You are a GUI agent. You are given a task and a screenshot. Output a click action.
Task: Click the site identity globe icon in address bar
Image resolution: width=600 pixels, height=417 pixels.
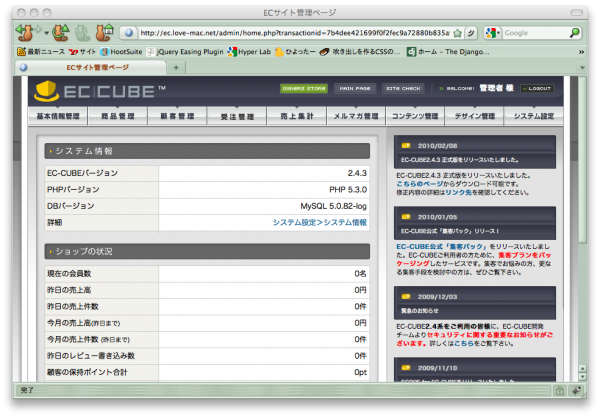tap(129, 33)
